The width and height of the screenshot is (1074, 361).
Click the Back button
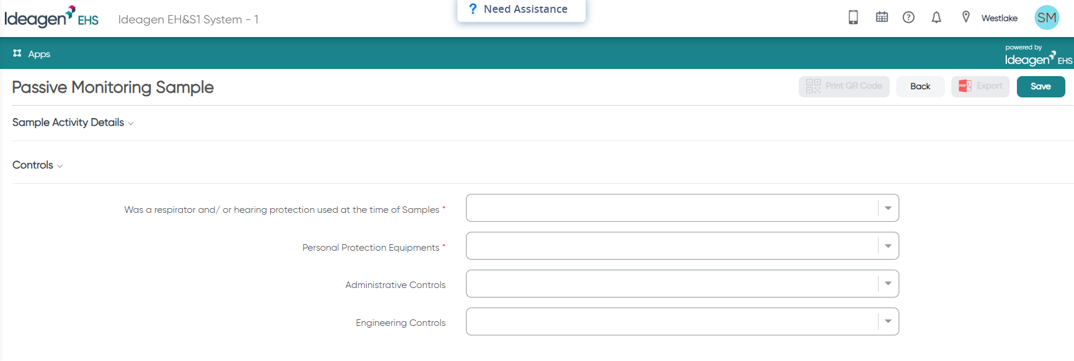click(x=920, y=86)
